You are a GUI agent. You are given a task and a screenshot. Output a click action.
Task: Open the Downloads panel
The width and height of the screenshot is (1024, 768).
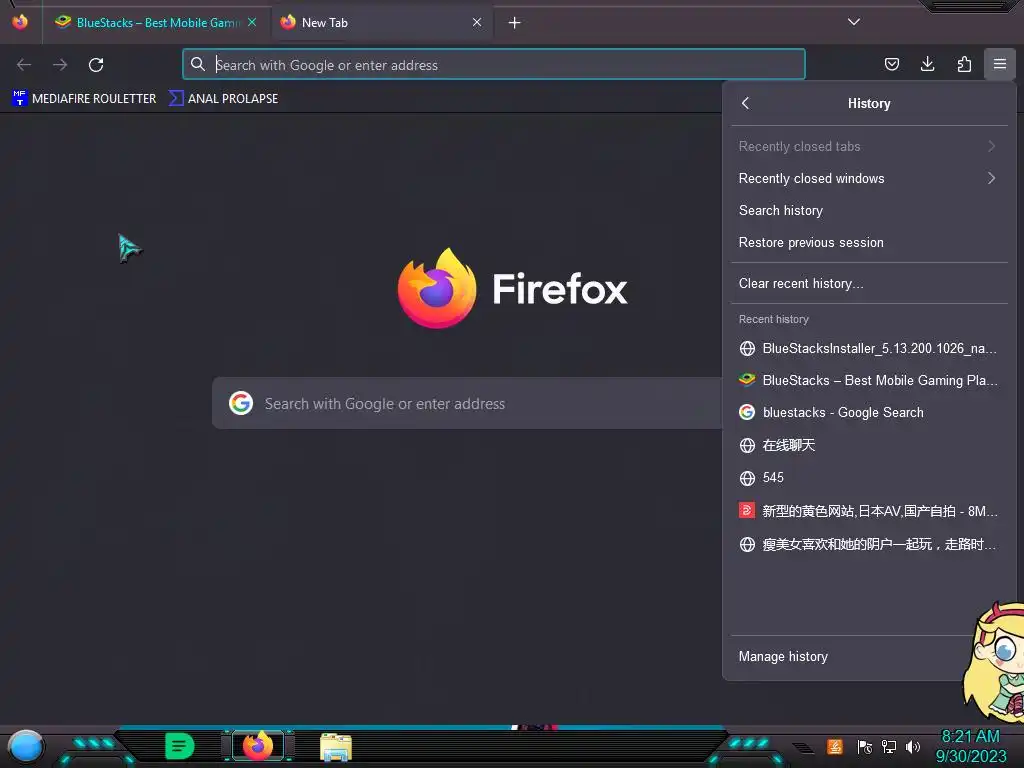click(x=927, y=64)
